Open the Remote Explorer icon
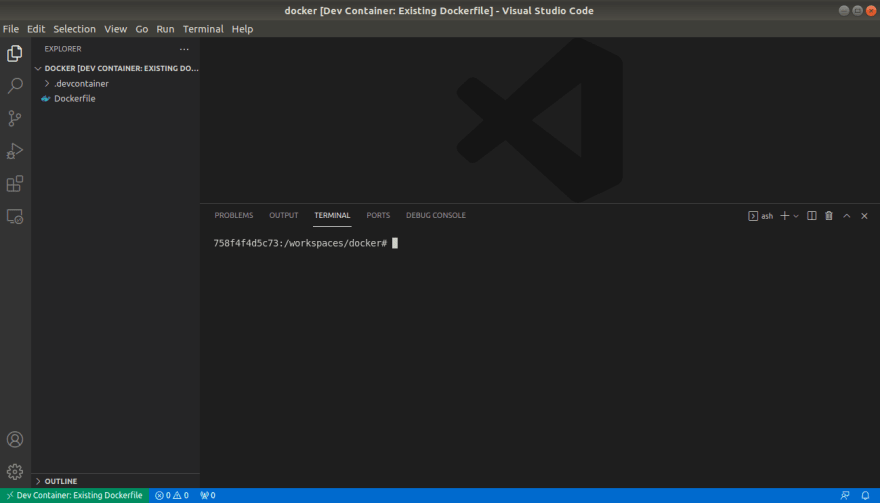The height and width of the screenshot is (503, 880). [x=15, y=216]
